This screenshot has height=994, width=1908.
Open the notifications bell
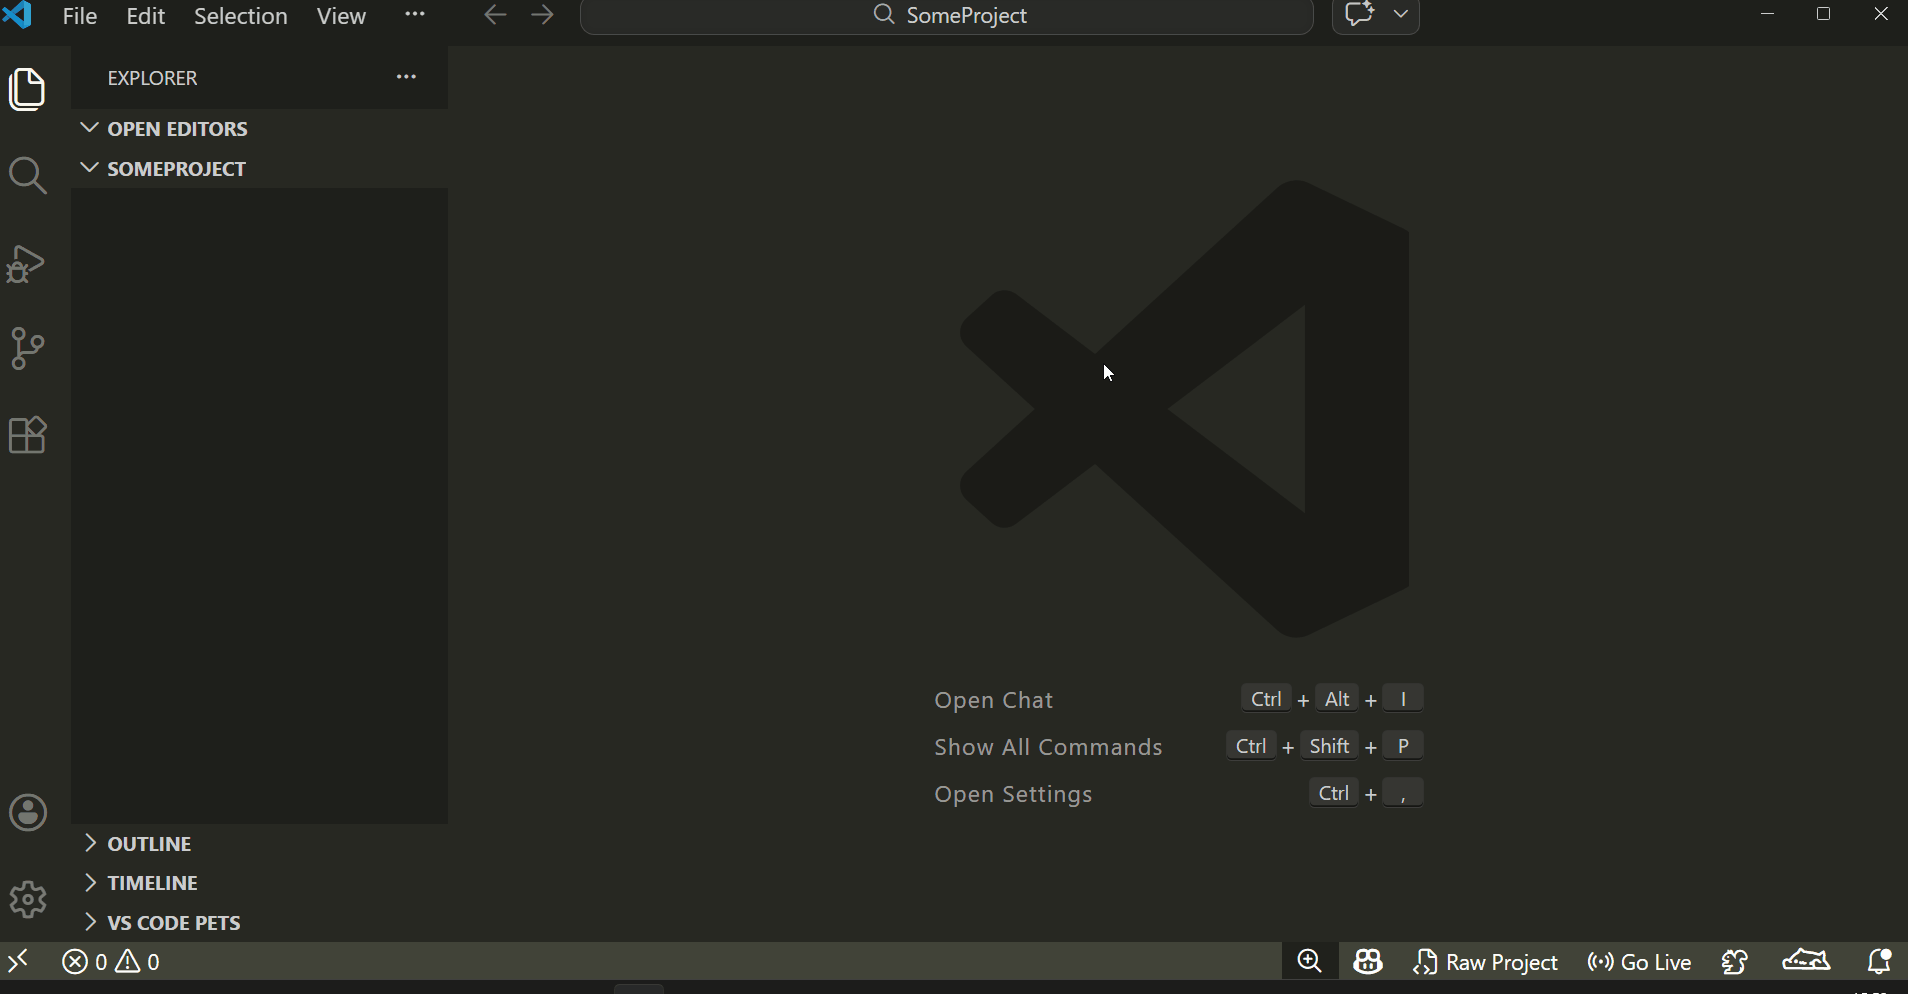point(1880,962)
